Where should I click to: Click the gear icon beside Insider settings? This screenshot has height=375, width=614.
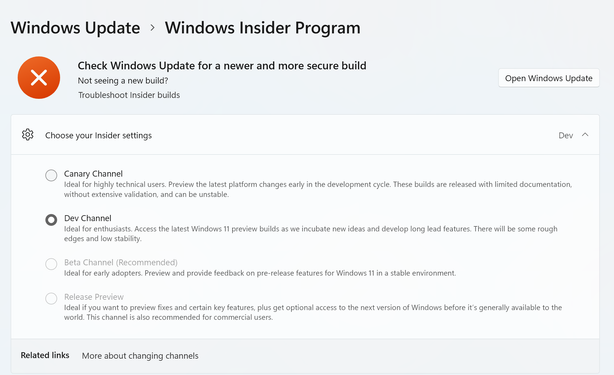pyautogui.click(x=27, y=135)
